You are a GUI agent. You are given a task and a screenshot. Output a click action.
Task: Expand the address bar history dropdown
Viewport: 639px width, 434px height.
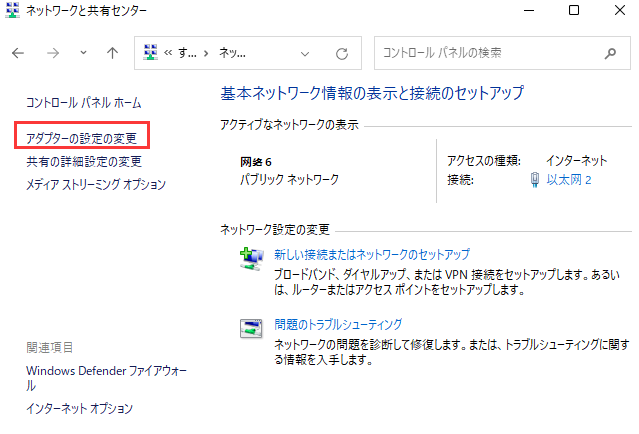point(305,53)
